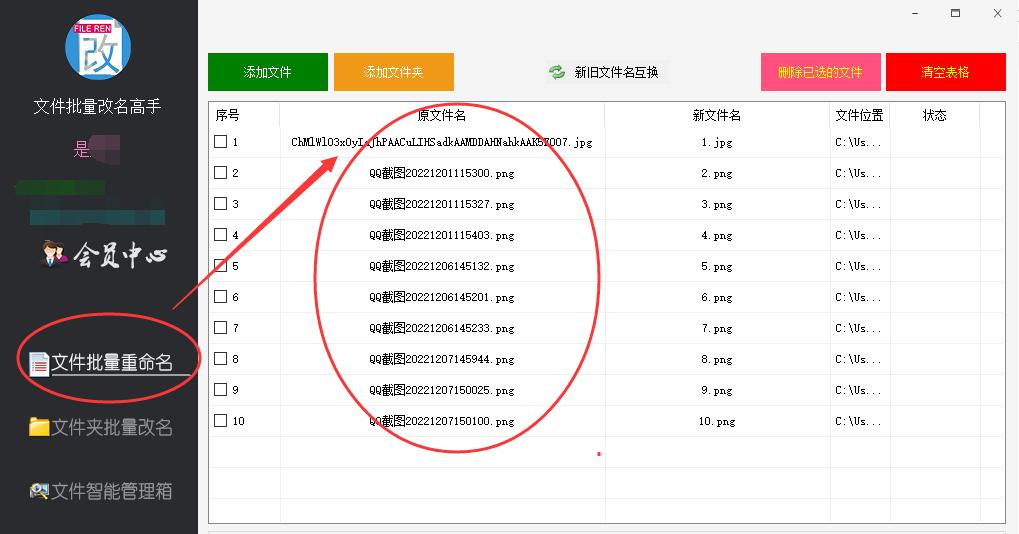Tick the checkbox for row 6
The height and width of the screenshot is (534, 1019).
[x=220, y=297]
